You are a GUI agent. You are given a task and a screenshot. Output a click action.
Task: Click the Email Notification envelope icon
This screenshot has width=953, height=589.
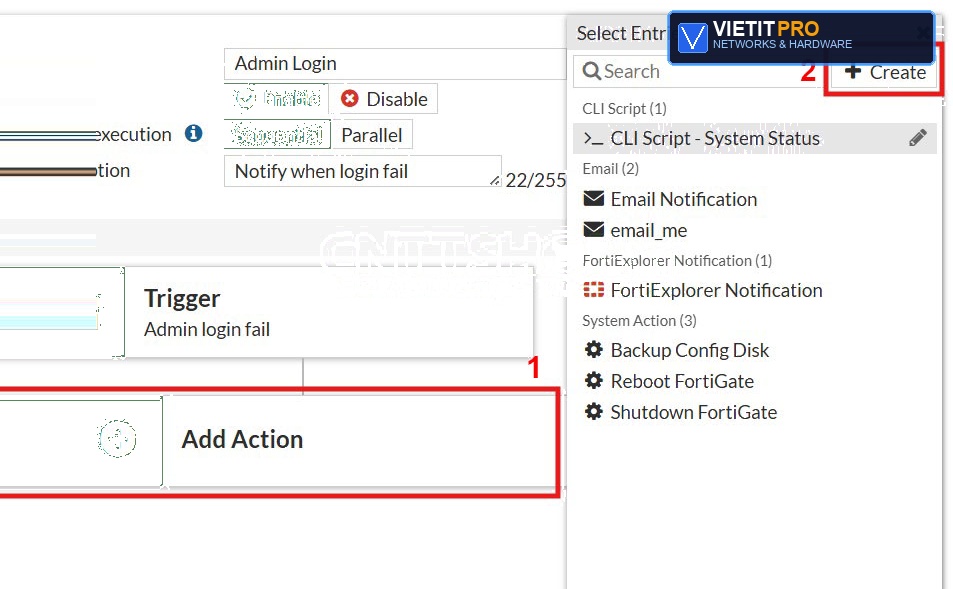594,199
